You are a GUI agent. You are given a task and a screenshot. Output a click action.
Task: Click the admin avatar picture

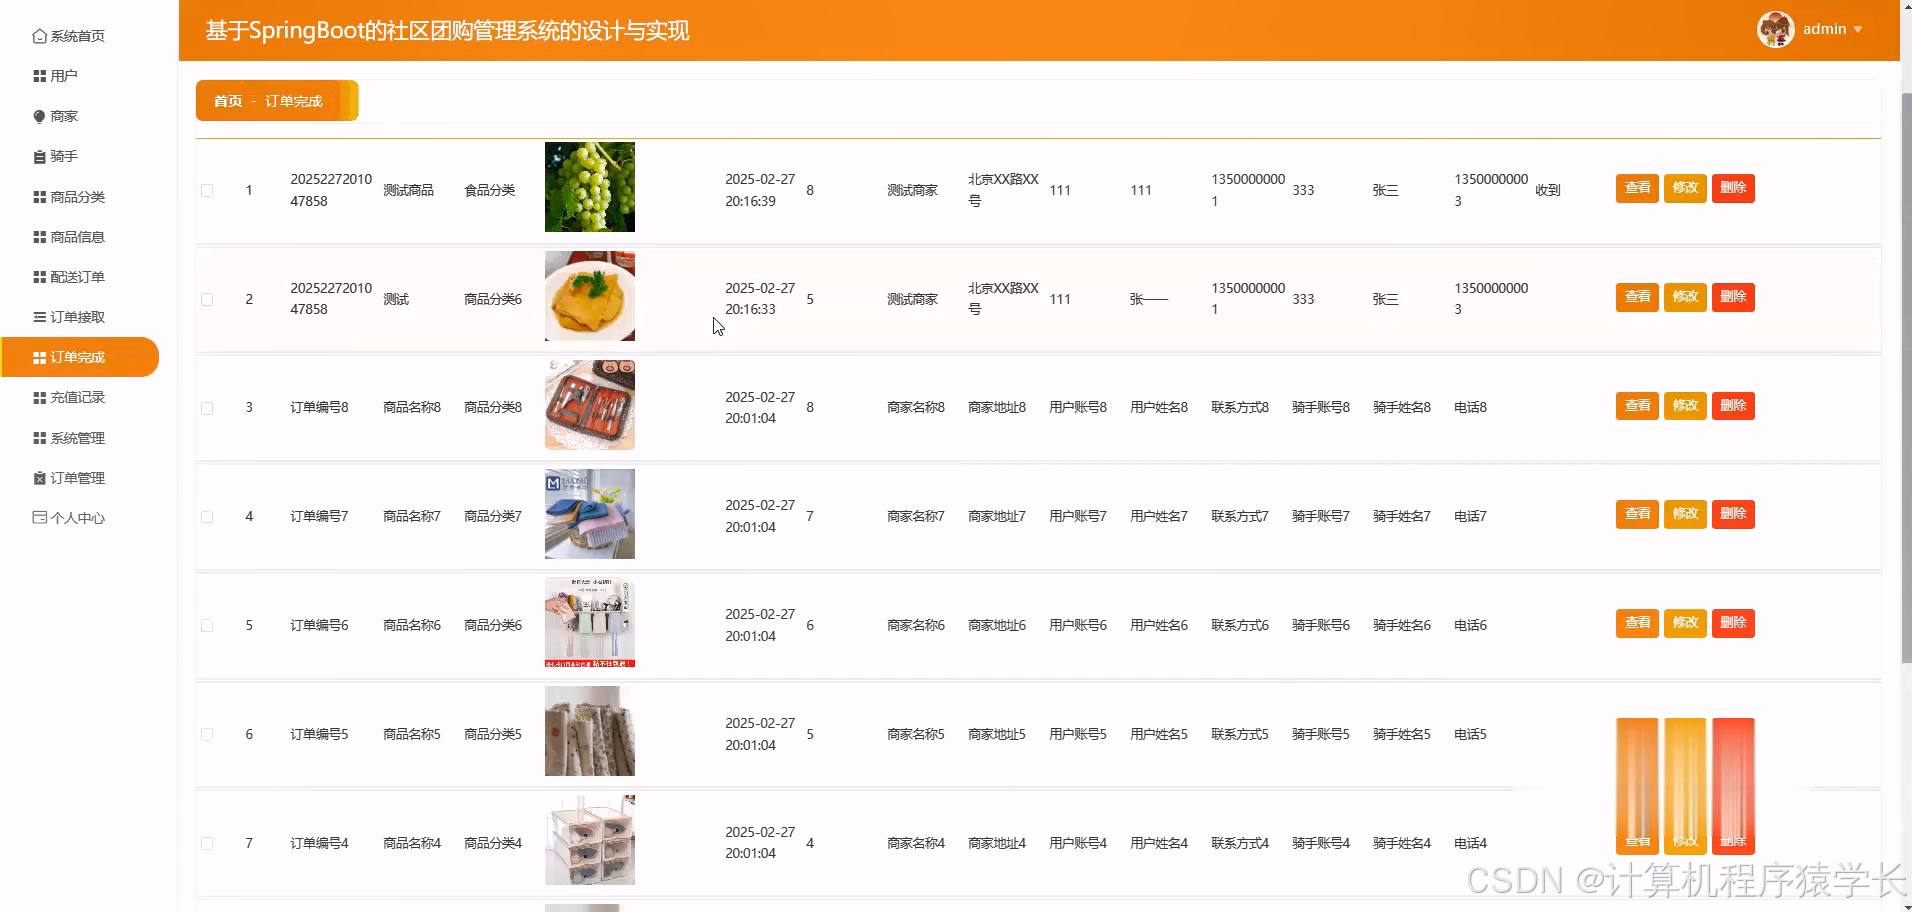pos(1775,29)
